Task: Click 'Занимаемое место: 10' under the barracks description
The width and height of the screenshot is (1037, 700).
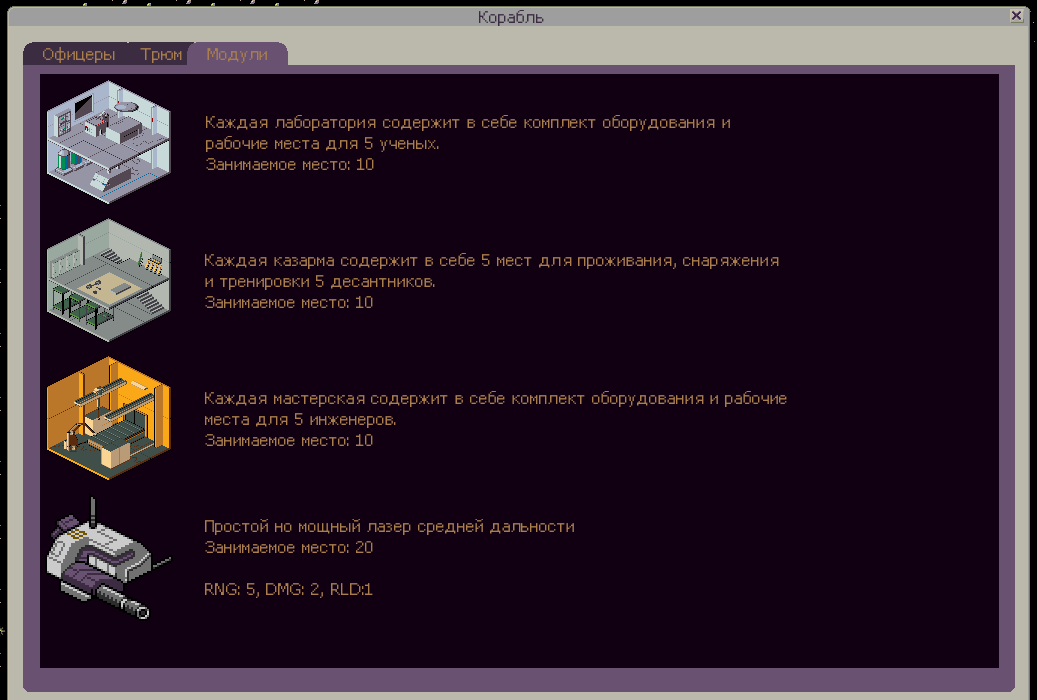Action: (x=288, y=303)
